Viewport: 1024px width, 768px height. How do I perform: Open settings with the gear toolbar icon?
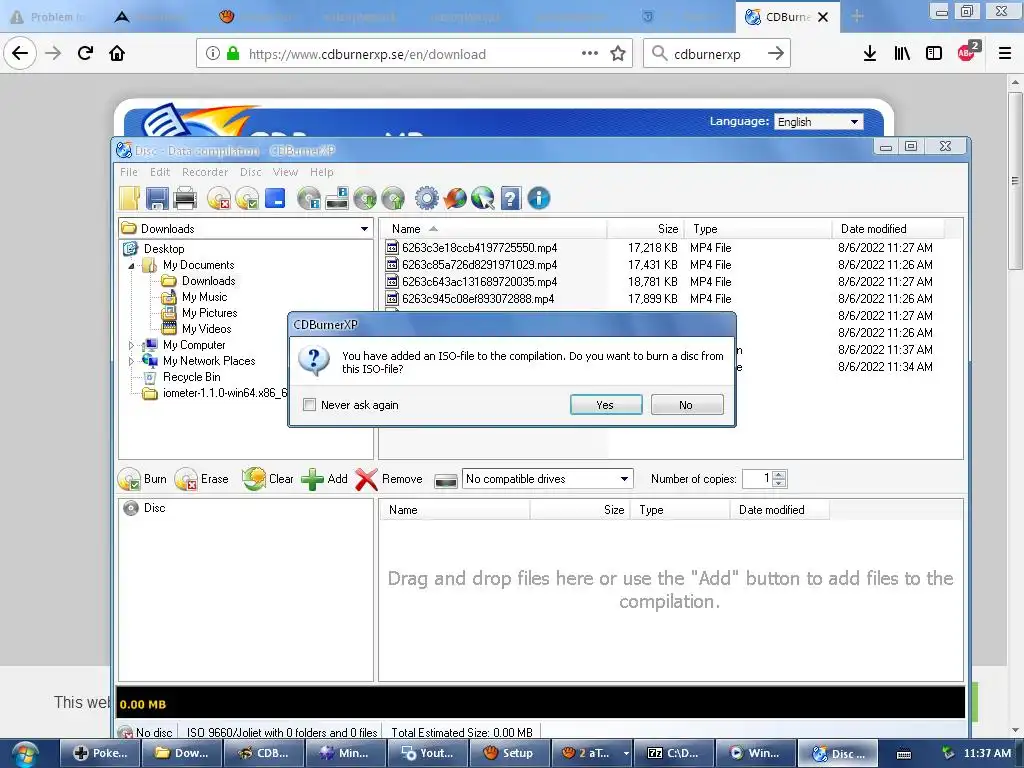[426, 198]
